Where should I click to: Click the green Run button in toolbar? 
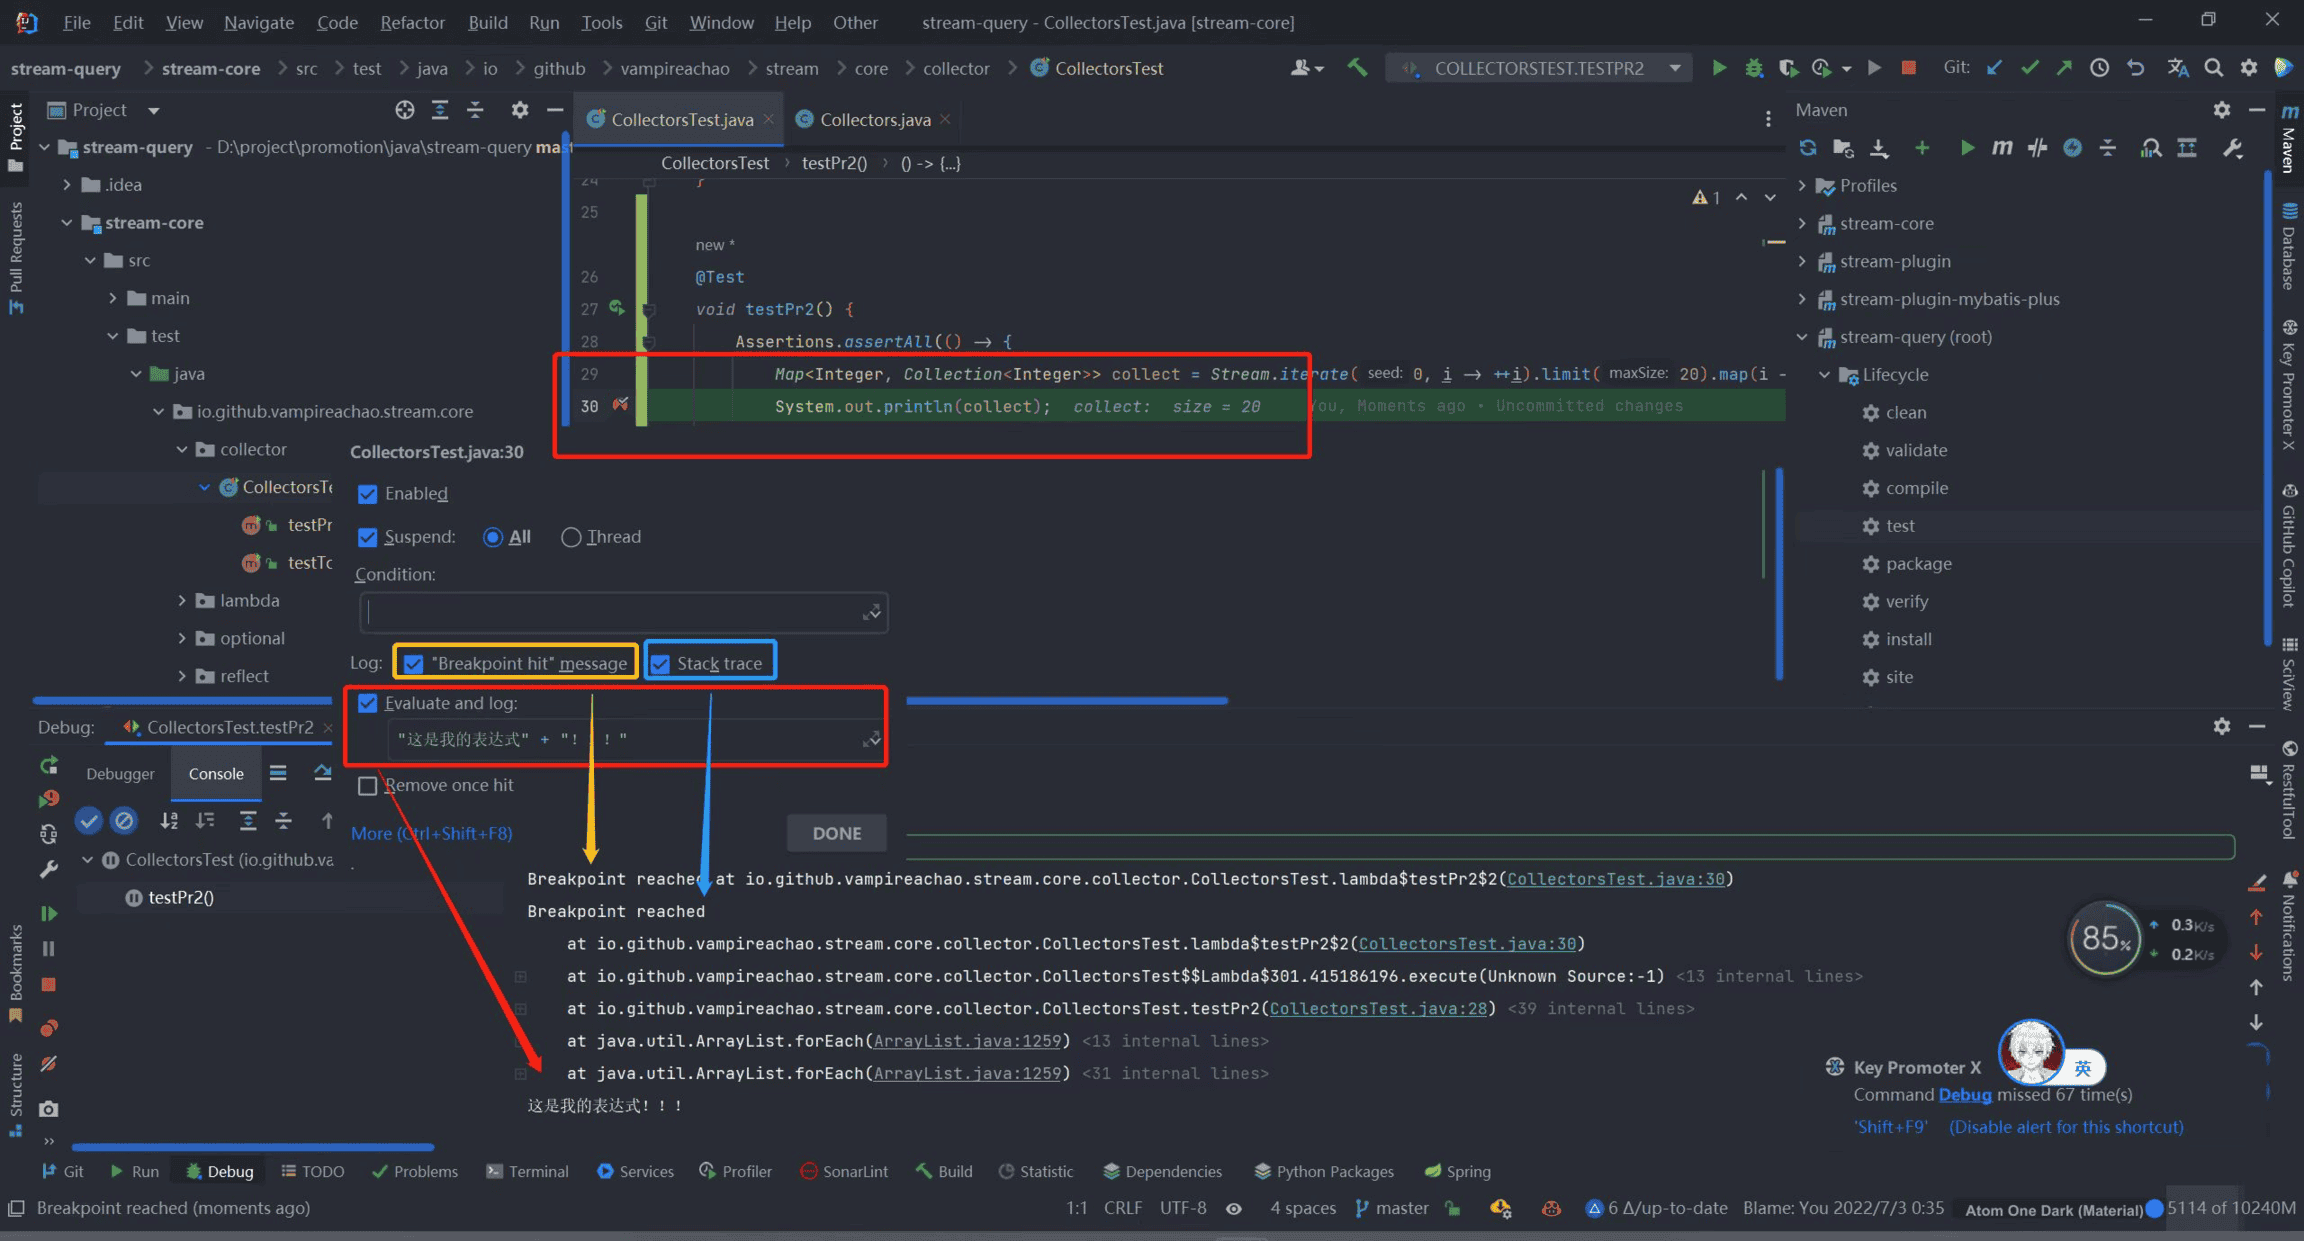[x=1719, y=68]
